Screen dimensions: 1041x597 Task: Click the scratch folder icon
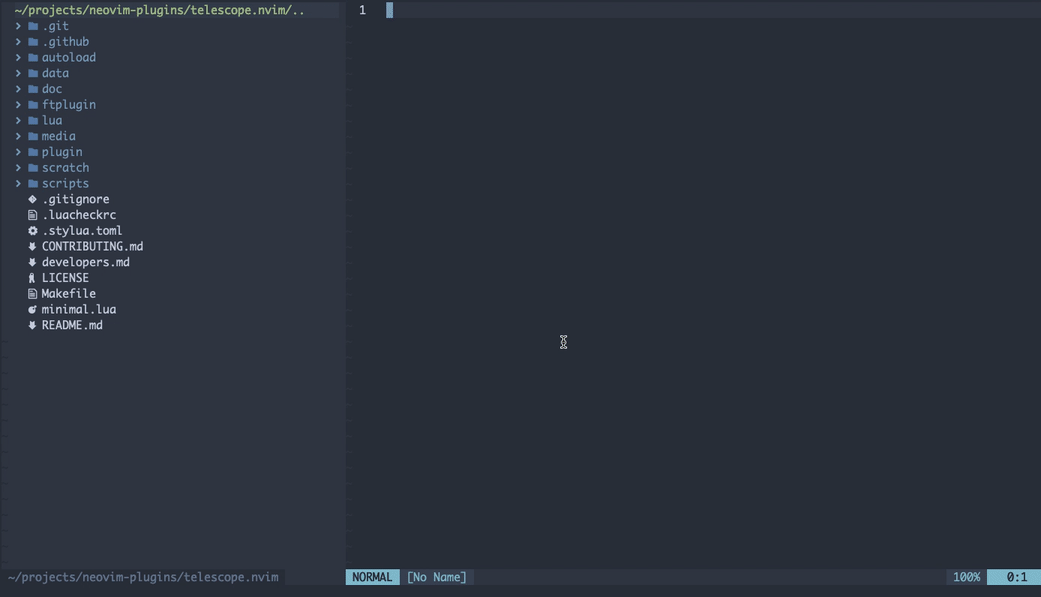coord(33,168)
